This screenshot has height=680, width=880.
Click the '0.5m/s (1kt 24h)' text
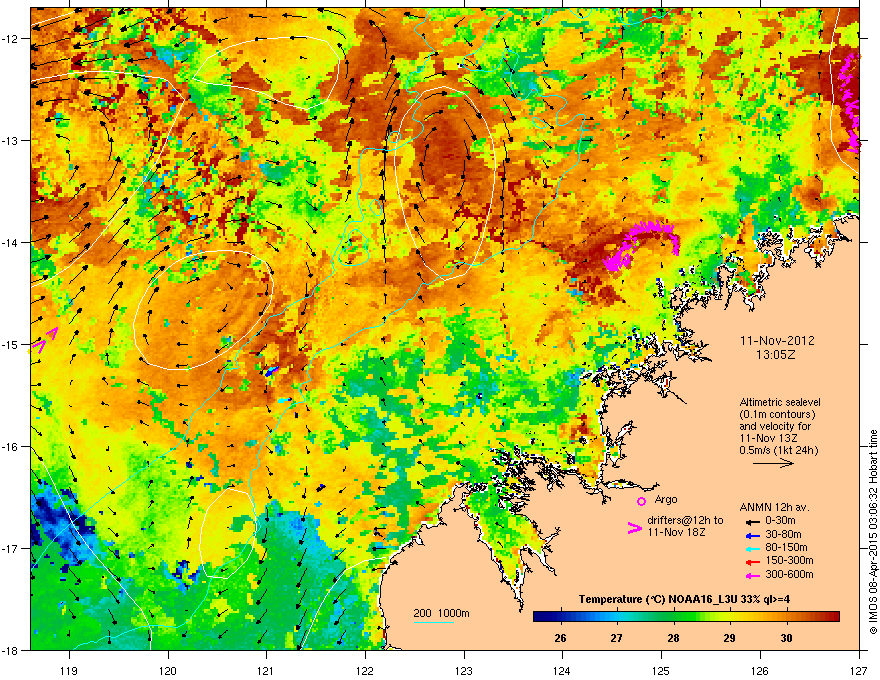pyautogui.click(x=778, y=450)
